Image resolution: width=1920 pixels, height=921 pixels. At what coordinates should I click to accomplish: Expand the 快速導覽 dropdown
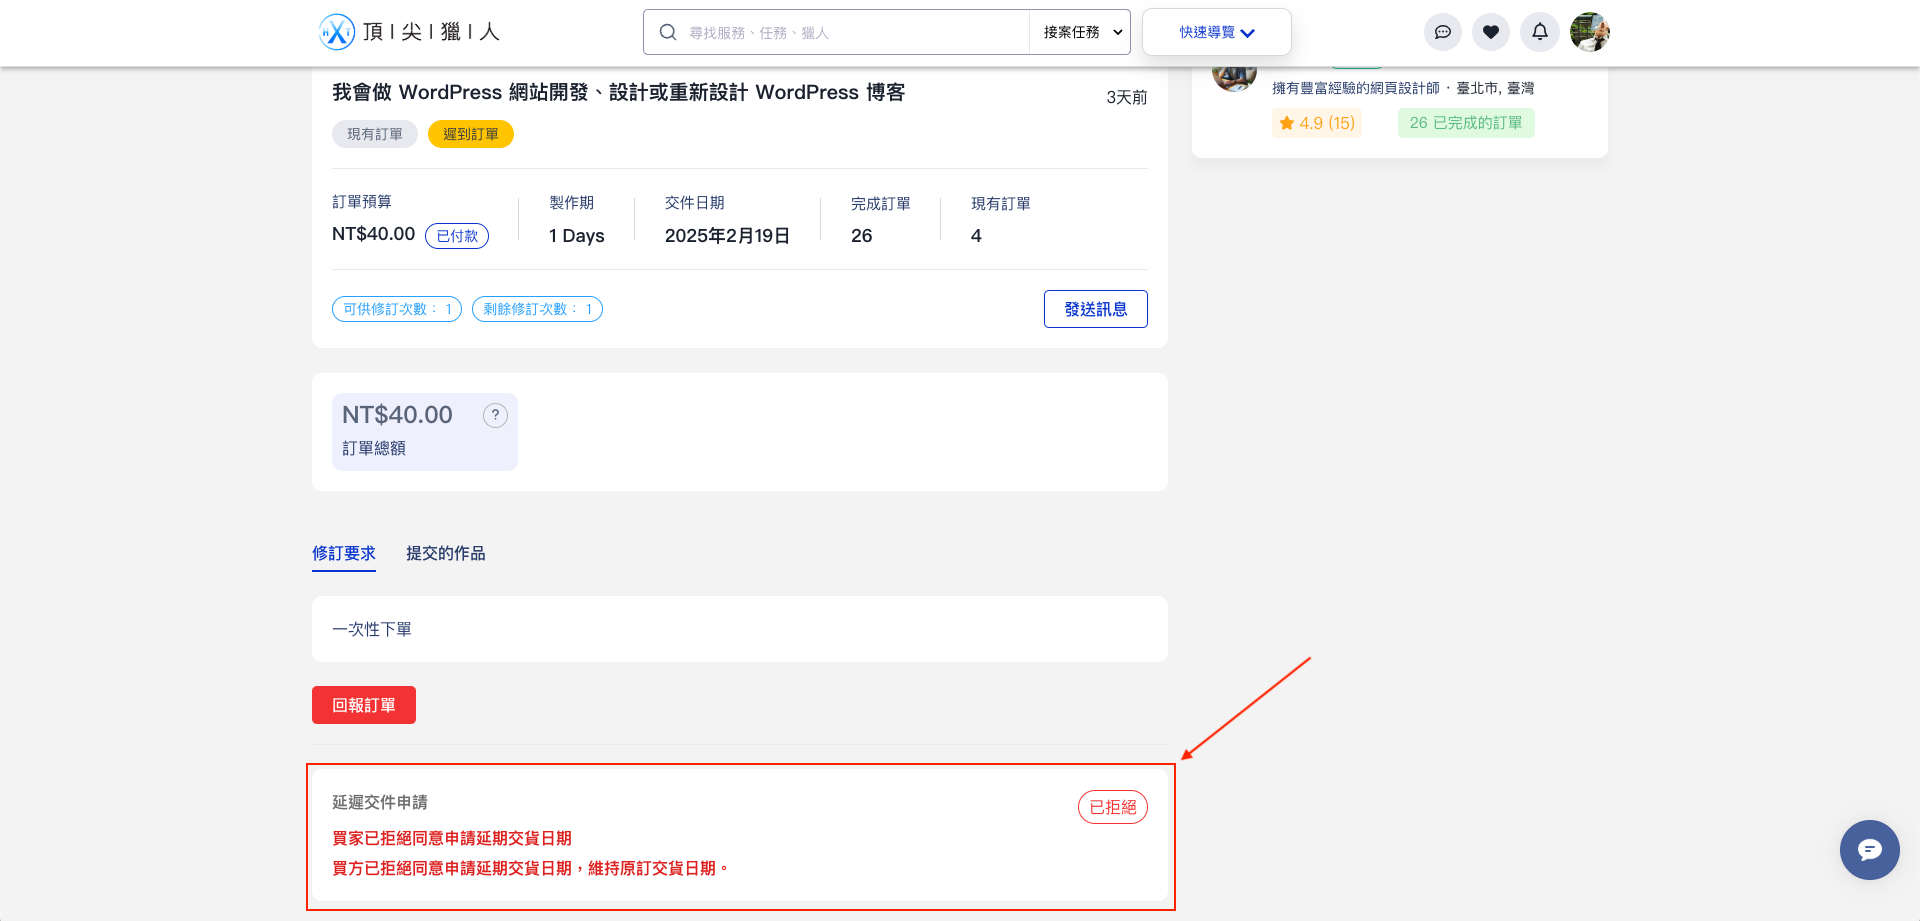pyautogui.click(x=1216, y=31)
